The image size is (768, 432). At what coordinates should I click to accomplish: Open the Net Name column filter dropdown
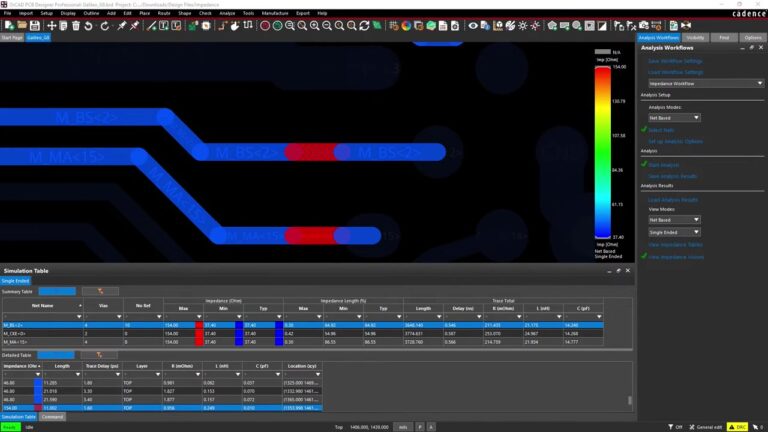point(79,317)
